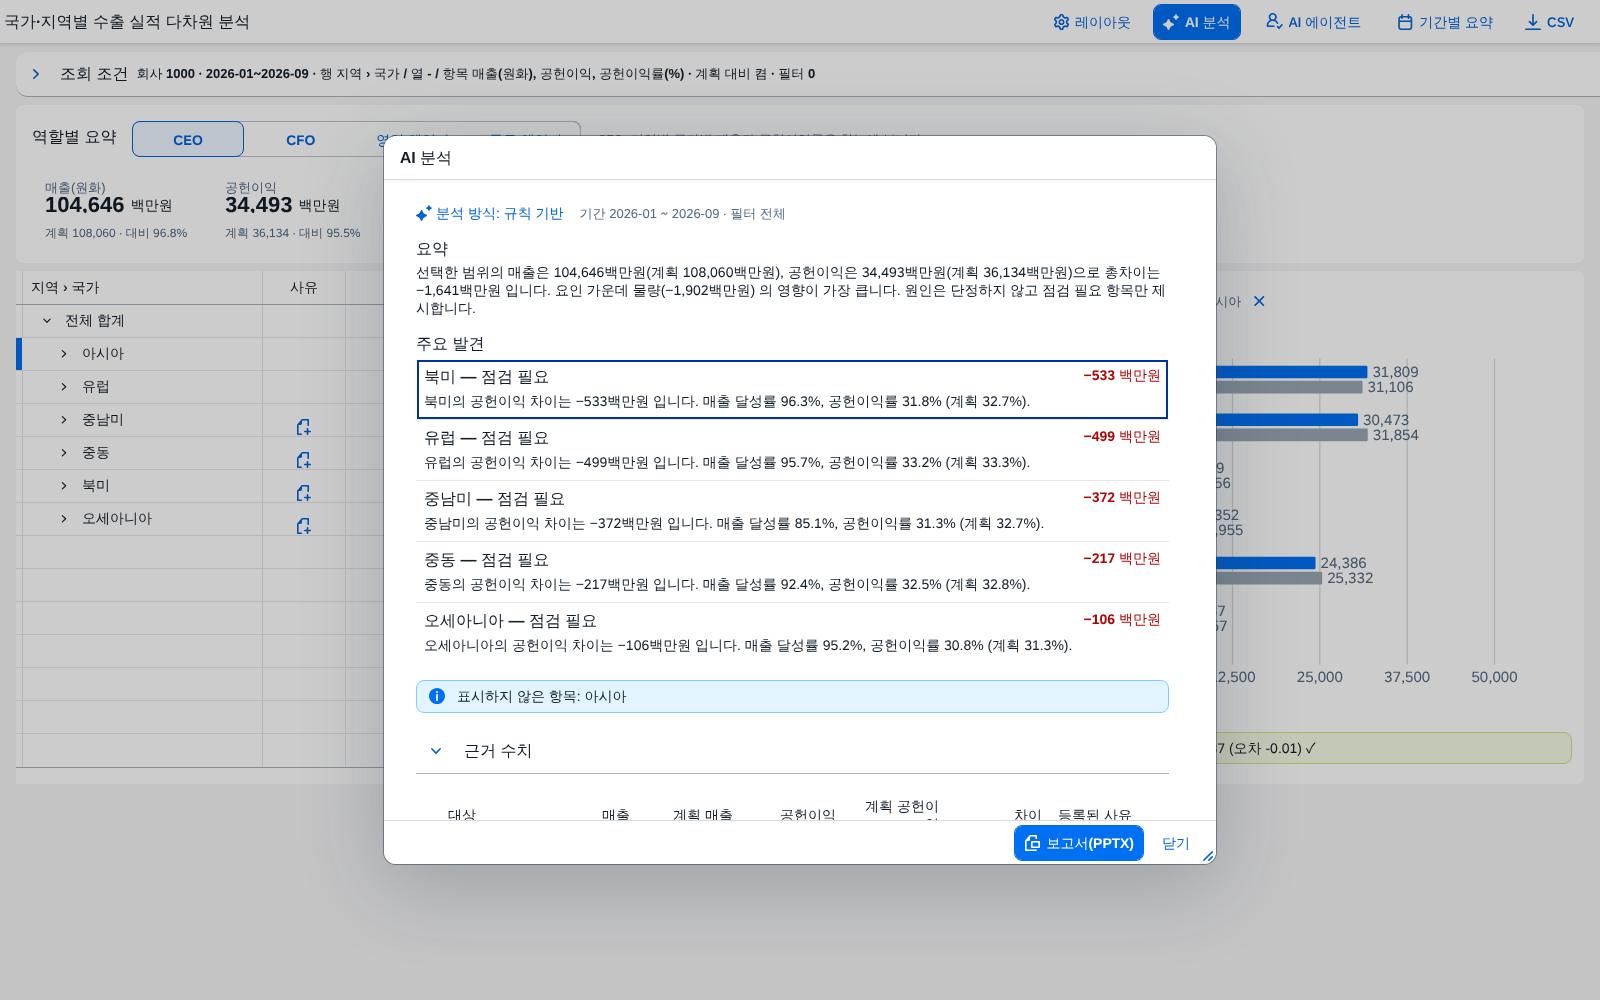Expand the 유럽 region row
The width and height of the screenshot is (1600, 1000).
pyautogui.click(x=64, y=387)
